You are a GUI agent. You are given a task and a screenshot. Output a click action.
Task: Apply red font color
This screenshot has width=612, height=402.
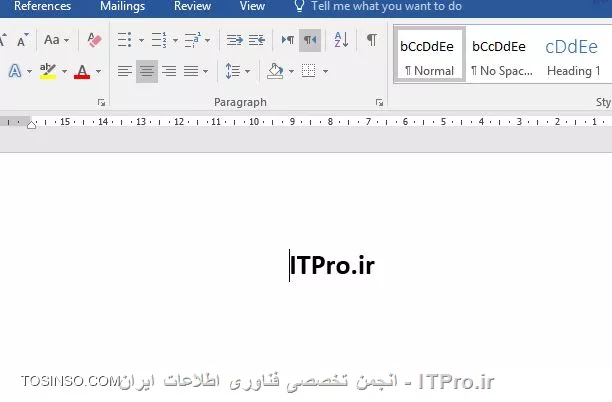[82, 71]
